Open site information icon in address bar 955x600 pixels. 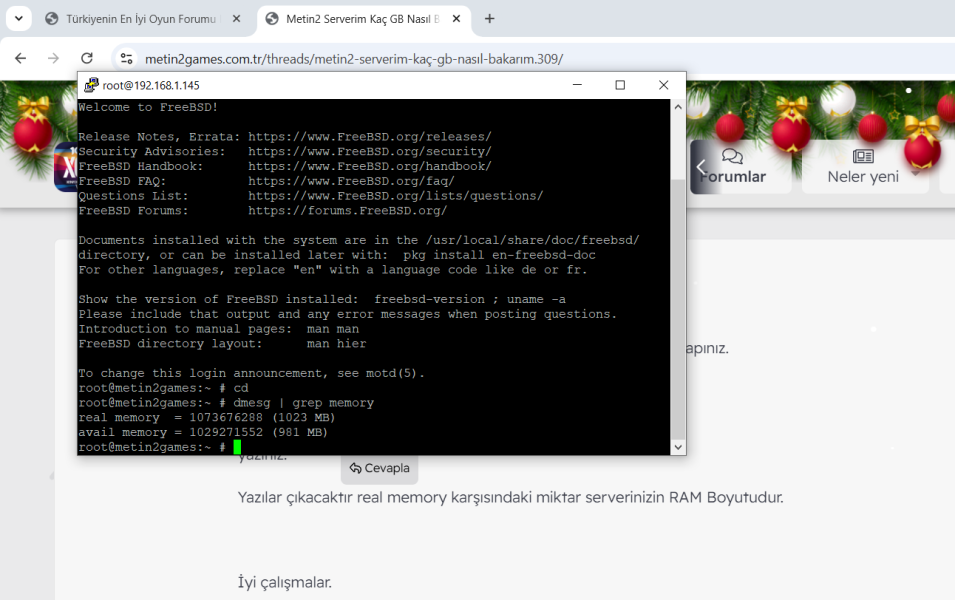click(126, 59)
